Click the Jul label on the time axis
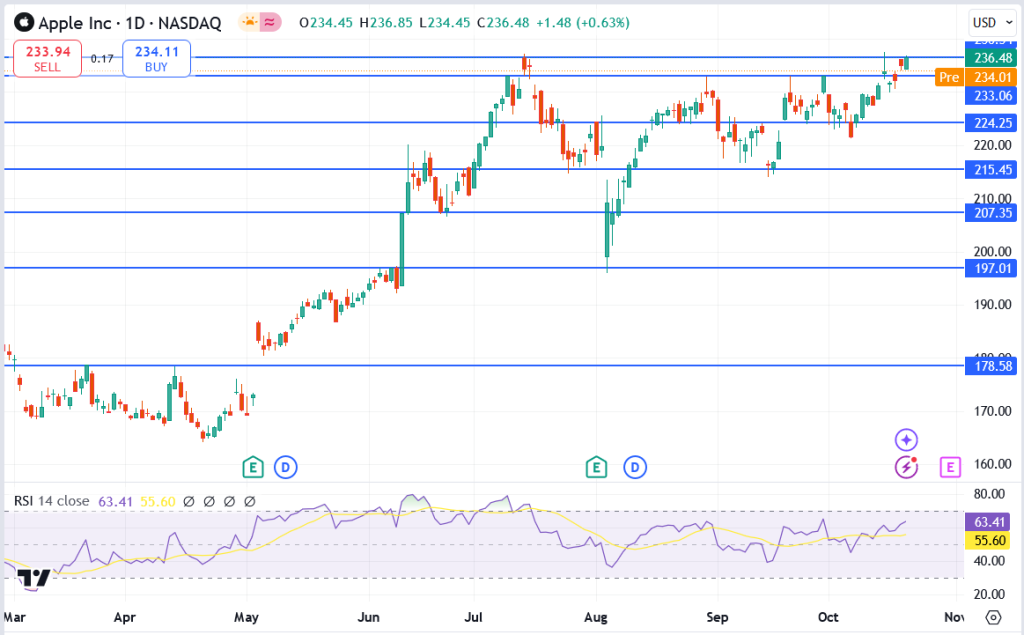Image resolution: width=1024 pixels, height=635 pixels. coord(473,617)
